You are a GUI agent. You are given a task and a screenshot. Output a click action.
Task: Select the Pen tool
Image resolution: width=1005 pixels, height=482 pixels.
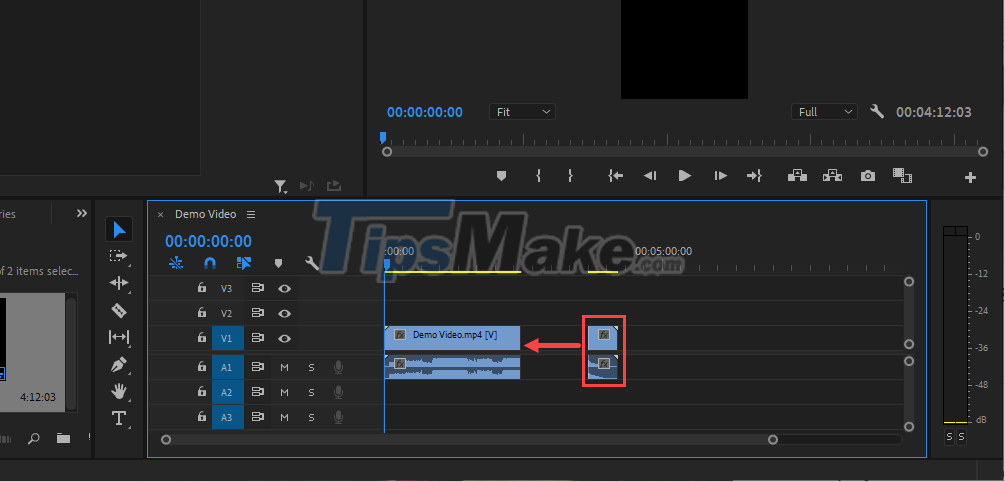coord(119,365)
